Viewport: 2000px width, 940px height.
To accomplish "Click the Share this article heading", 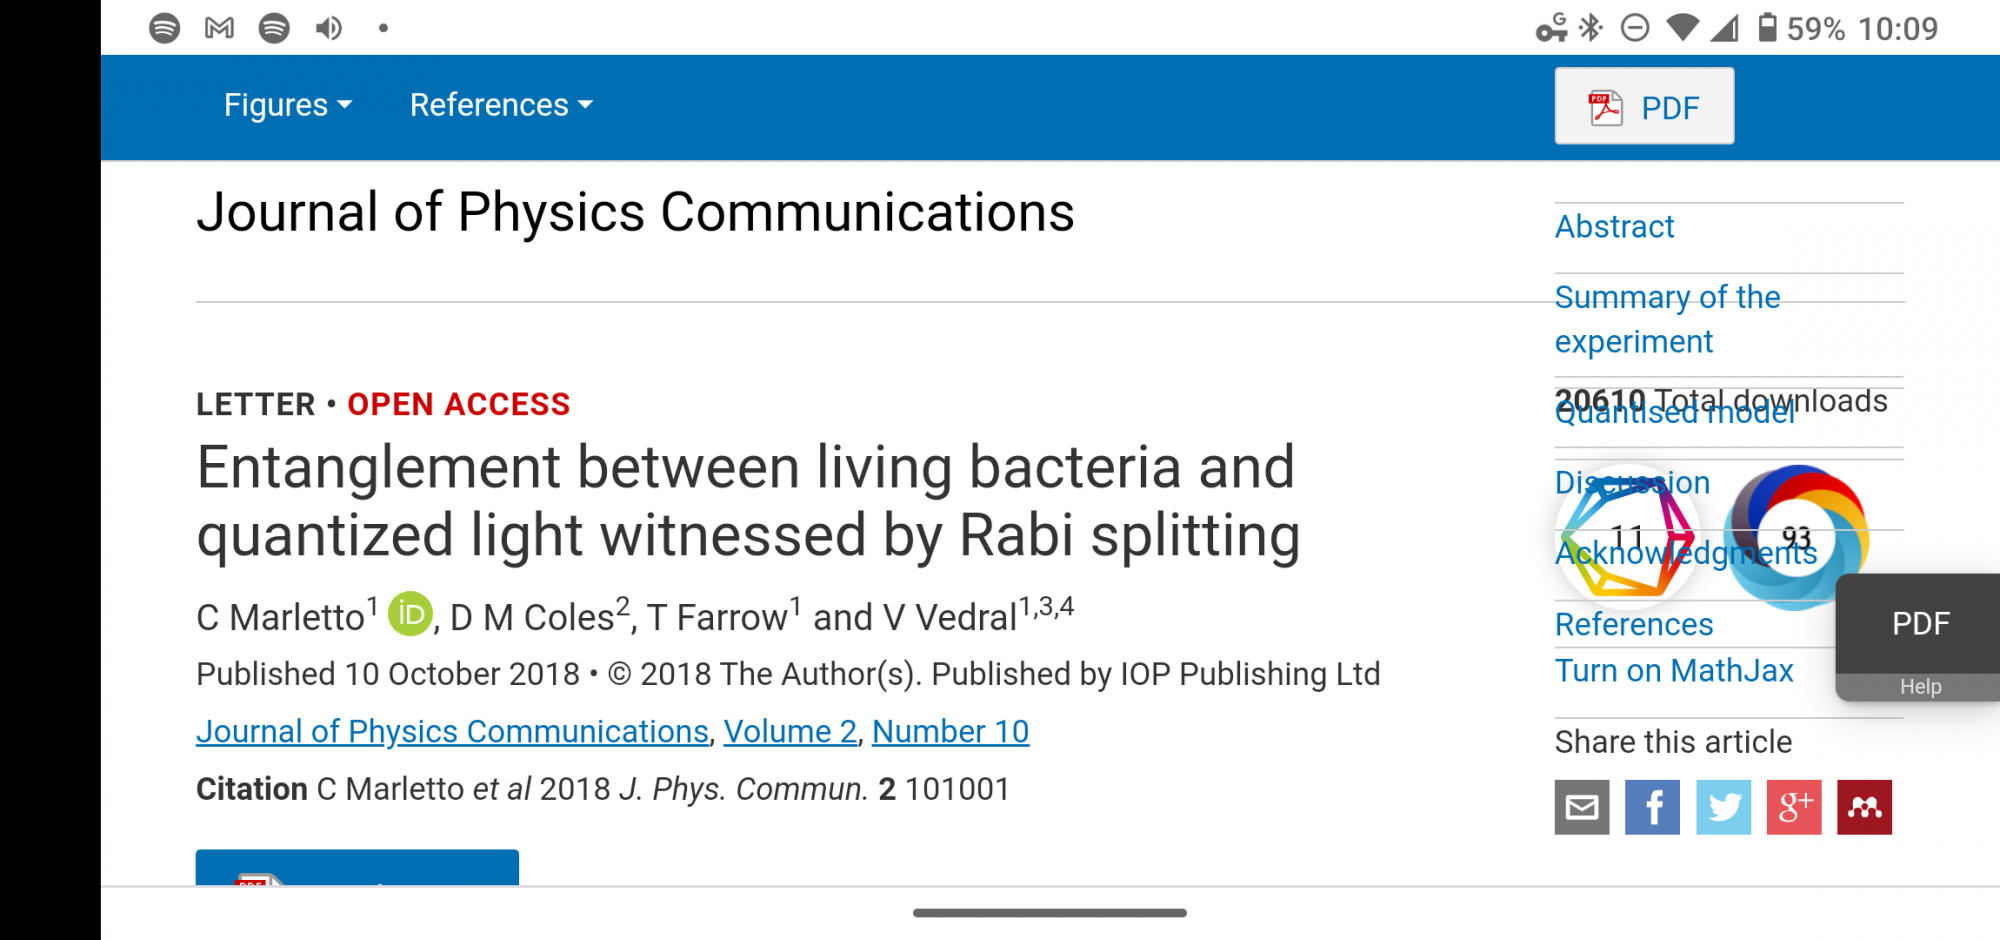I will 1673,742.
